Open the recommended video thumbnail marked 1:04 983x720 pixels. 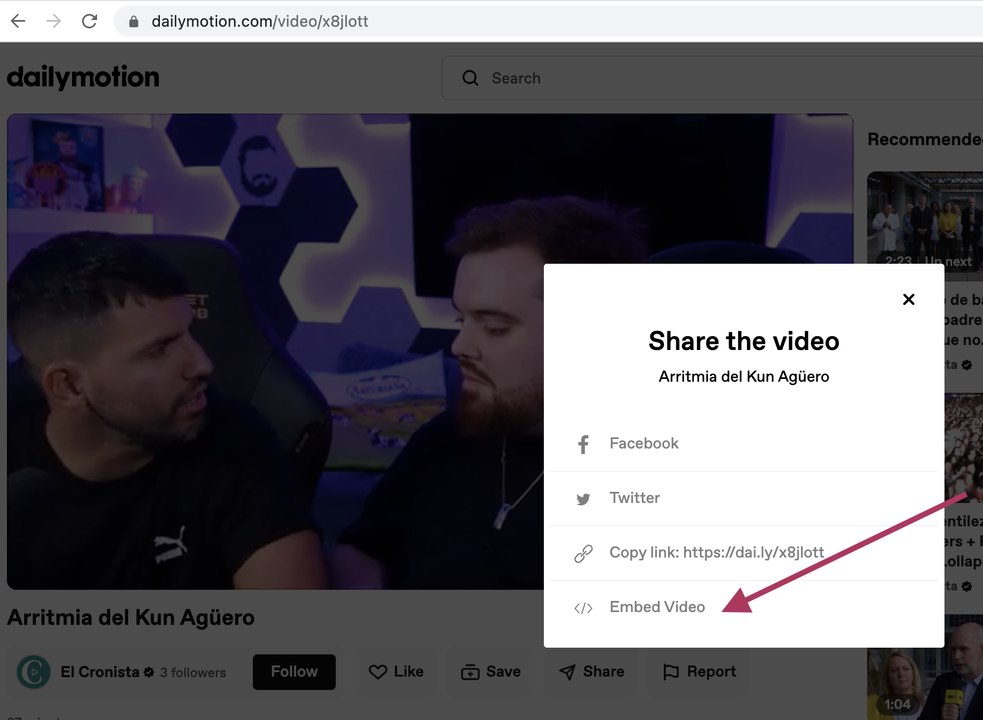[x=925, y=667]
